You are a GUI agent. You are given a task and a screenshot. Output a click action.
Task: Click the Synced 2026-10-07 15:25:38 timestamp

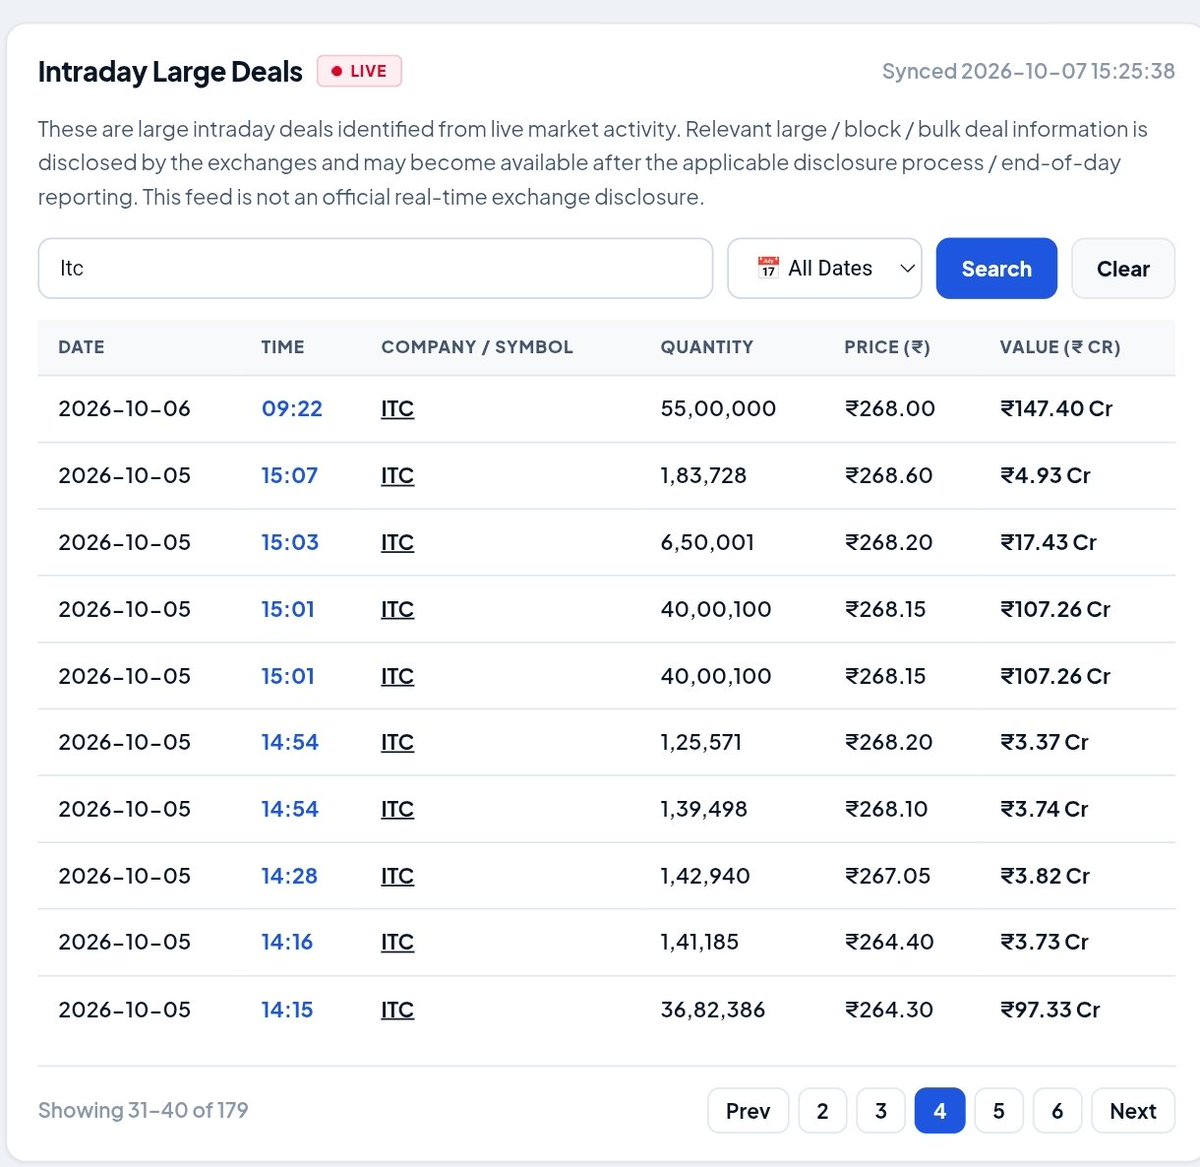(1028, 71)
